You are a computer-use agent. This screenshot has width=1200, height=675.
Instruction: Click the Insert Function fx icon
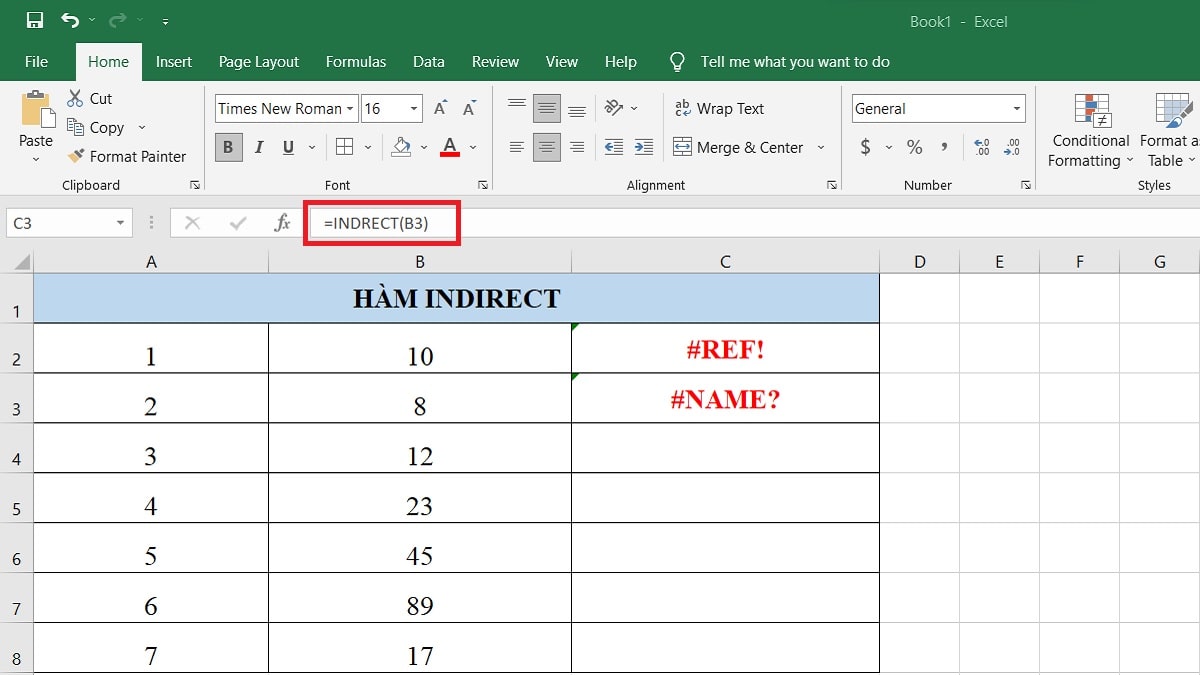click(x=282, y=223)
